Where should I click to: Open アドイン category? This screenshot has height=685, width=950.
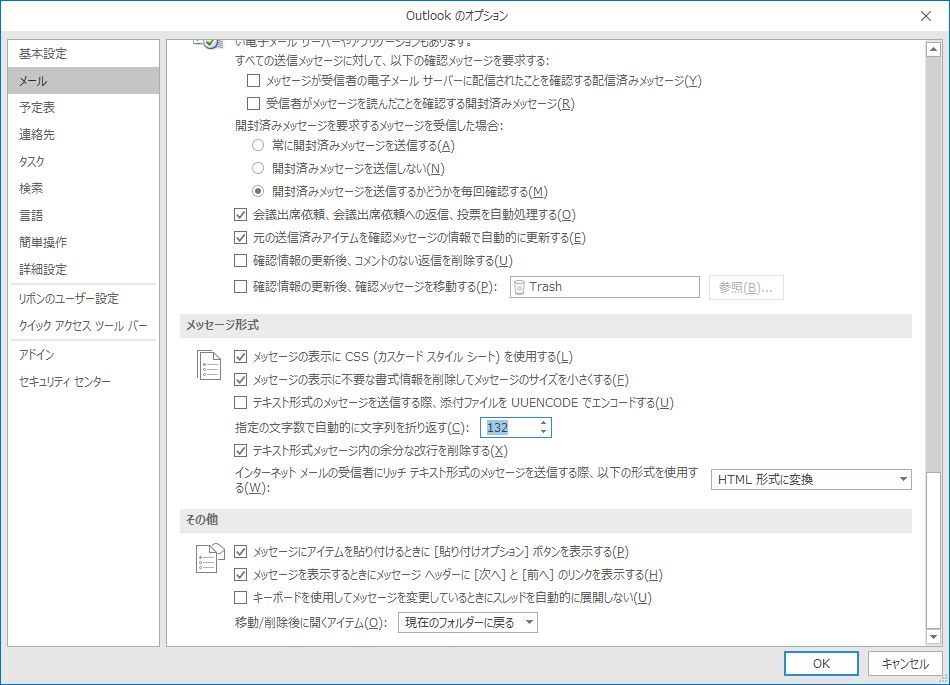pos(84,355)
